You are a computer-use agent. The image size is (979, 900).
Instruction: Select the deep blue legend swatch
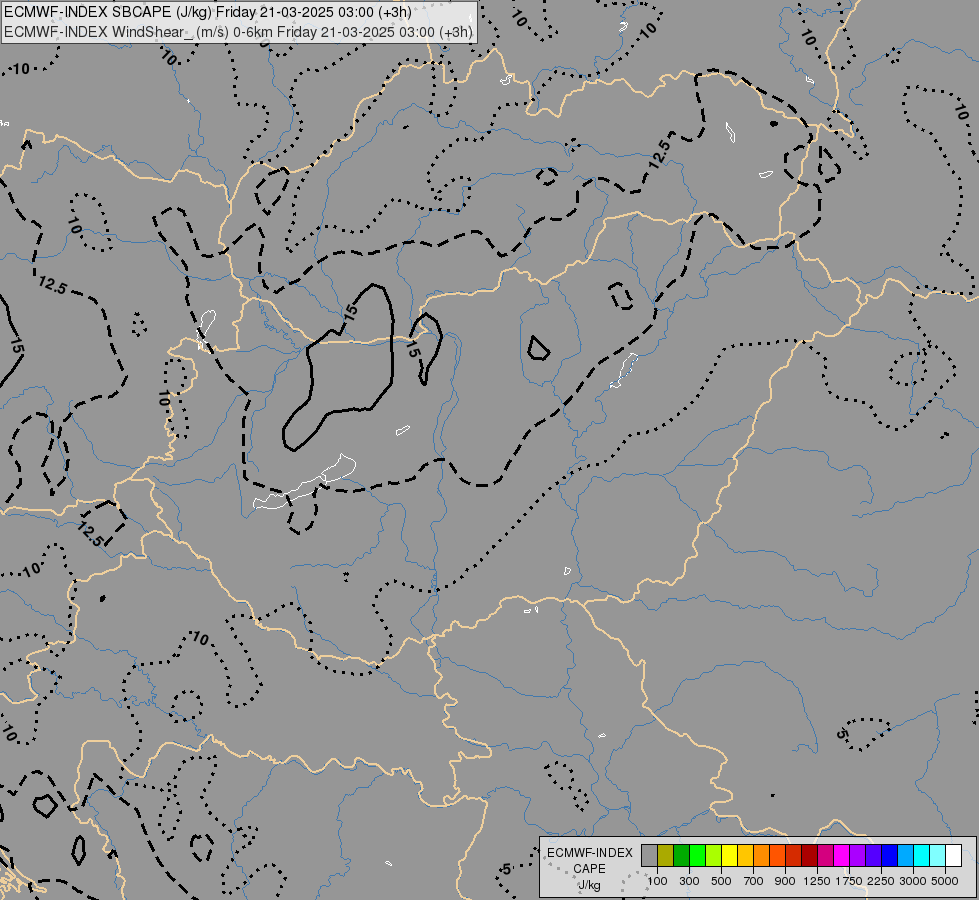(x=890, y=856)
